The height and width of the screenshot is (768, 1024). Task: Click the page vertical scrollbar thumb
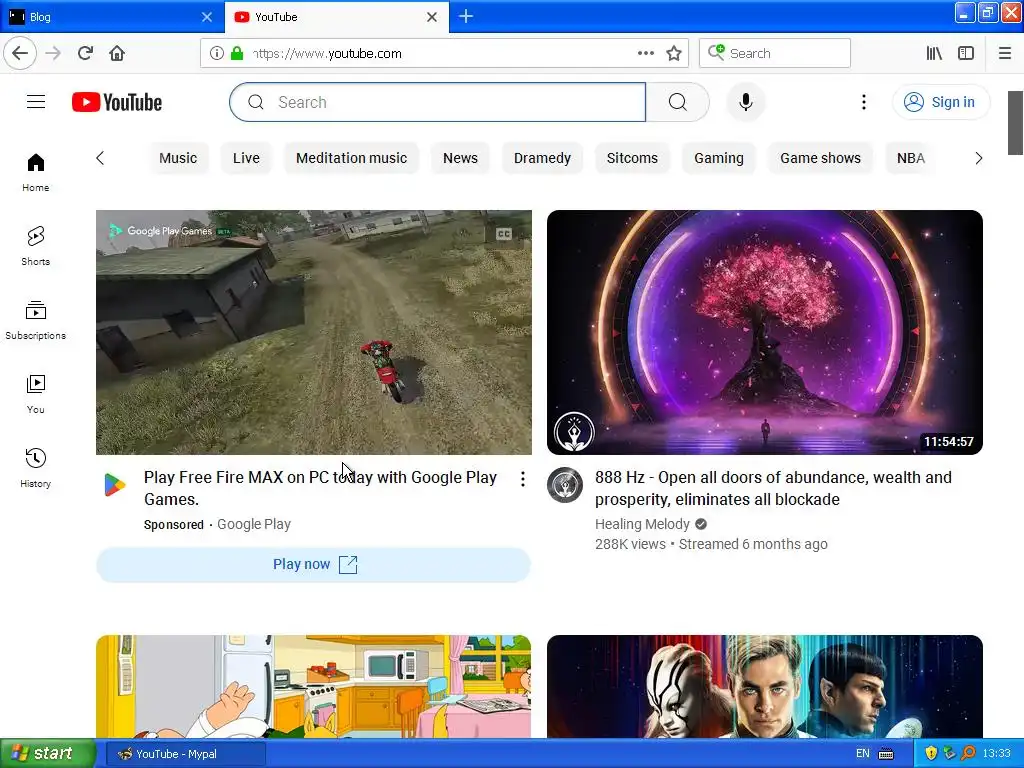click(1015, 123)
